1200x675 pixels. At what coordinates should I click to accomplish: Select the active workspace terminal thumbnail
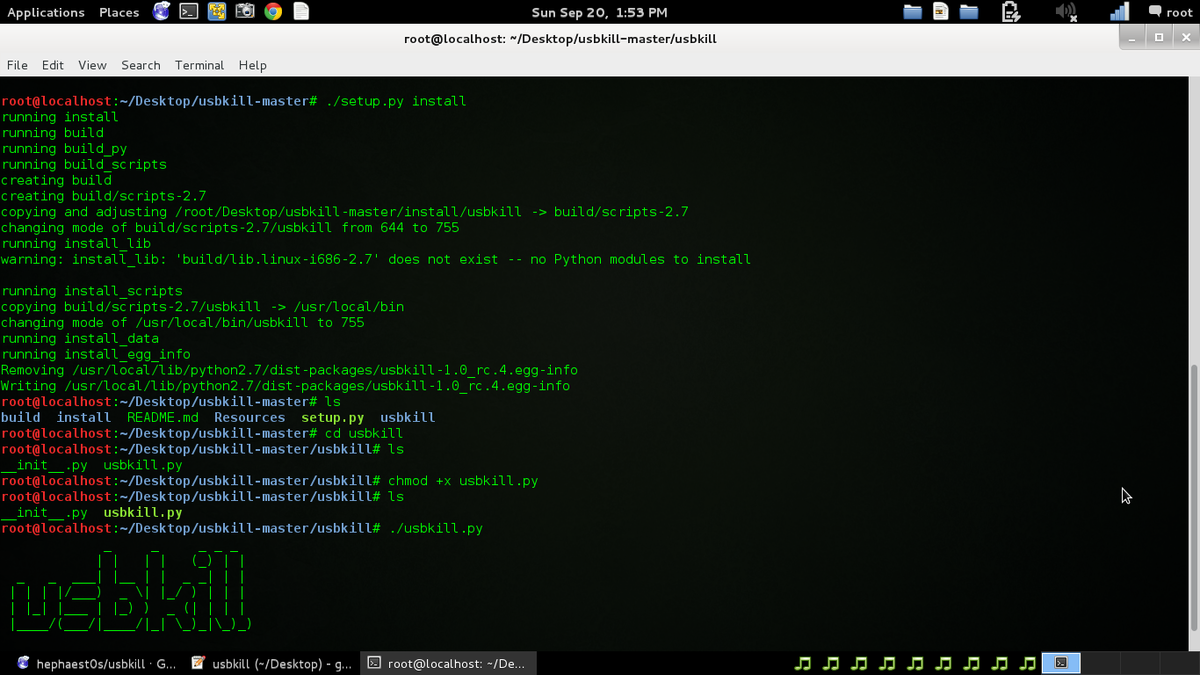point(1061,663)
